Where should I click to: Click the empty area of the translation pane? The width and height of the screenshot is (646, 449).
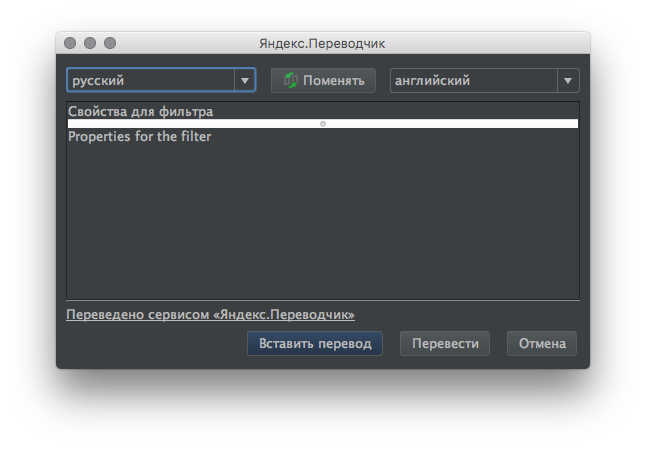click(322, 220)
